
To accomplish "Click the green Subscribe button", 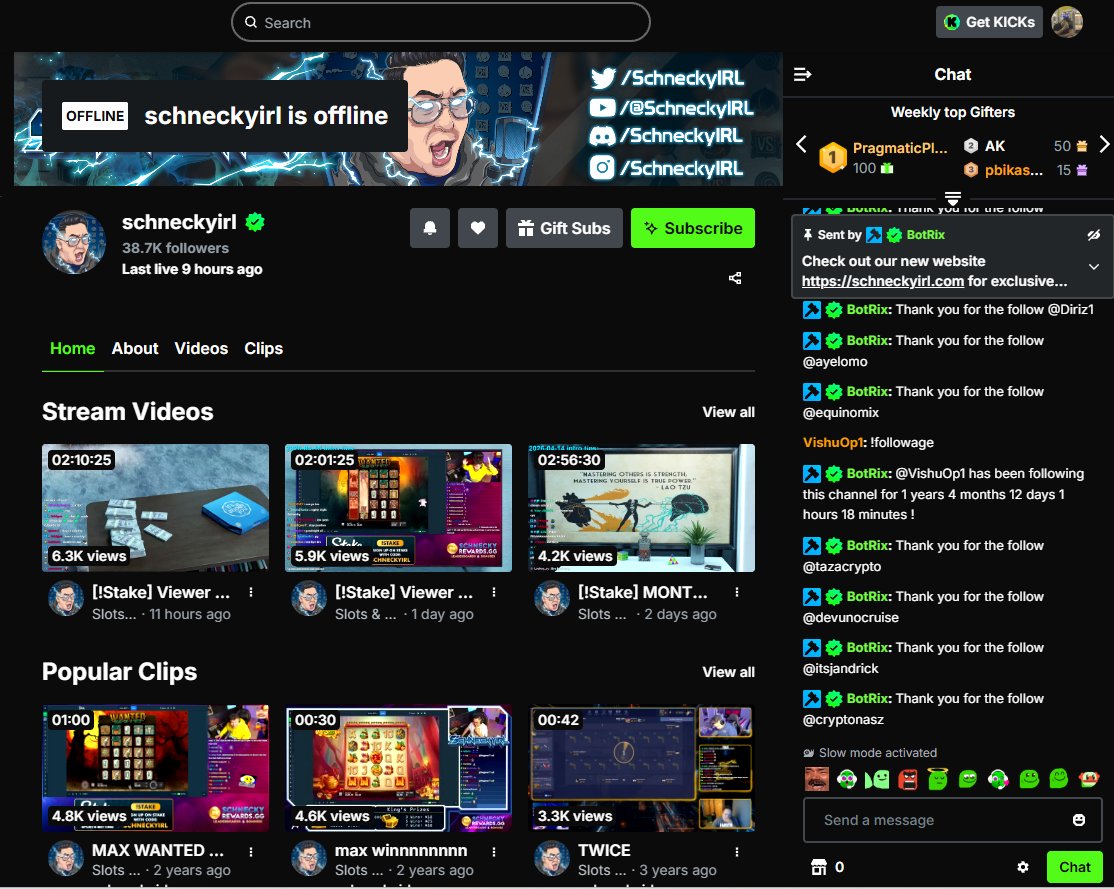I will click(693, 228).
